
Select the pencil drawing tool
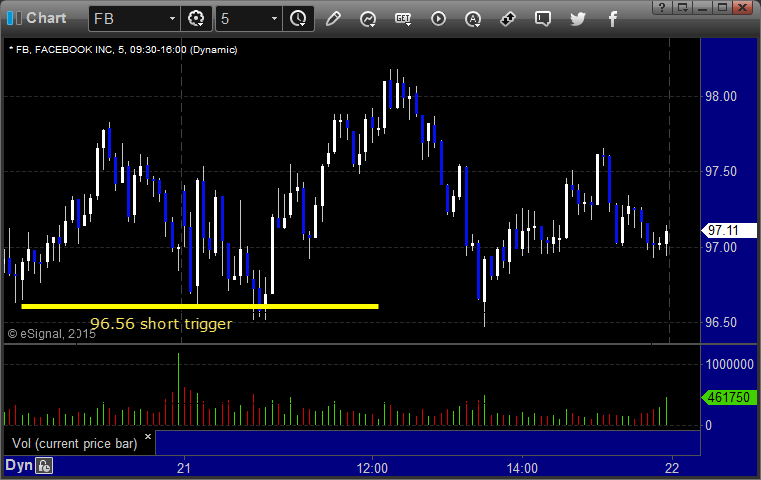click(333, 19)
